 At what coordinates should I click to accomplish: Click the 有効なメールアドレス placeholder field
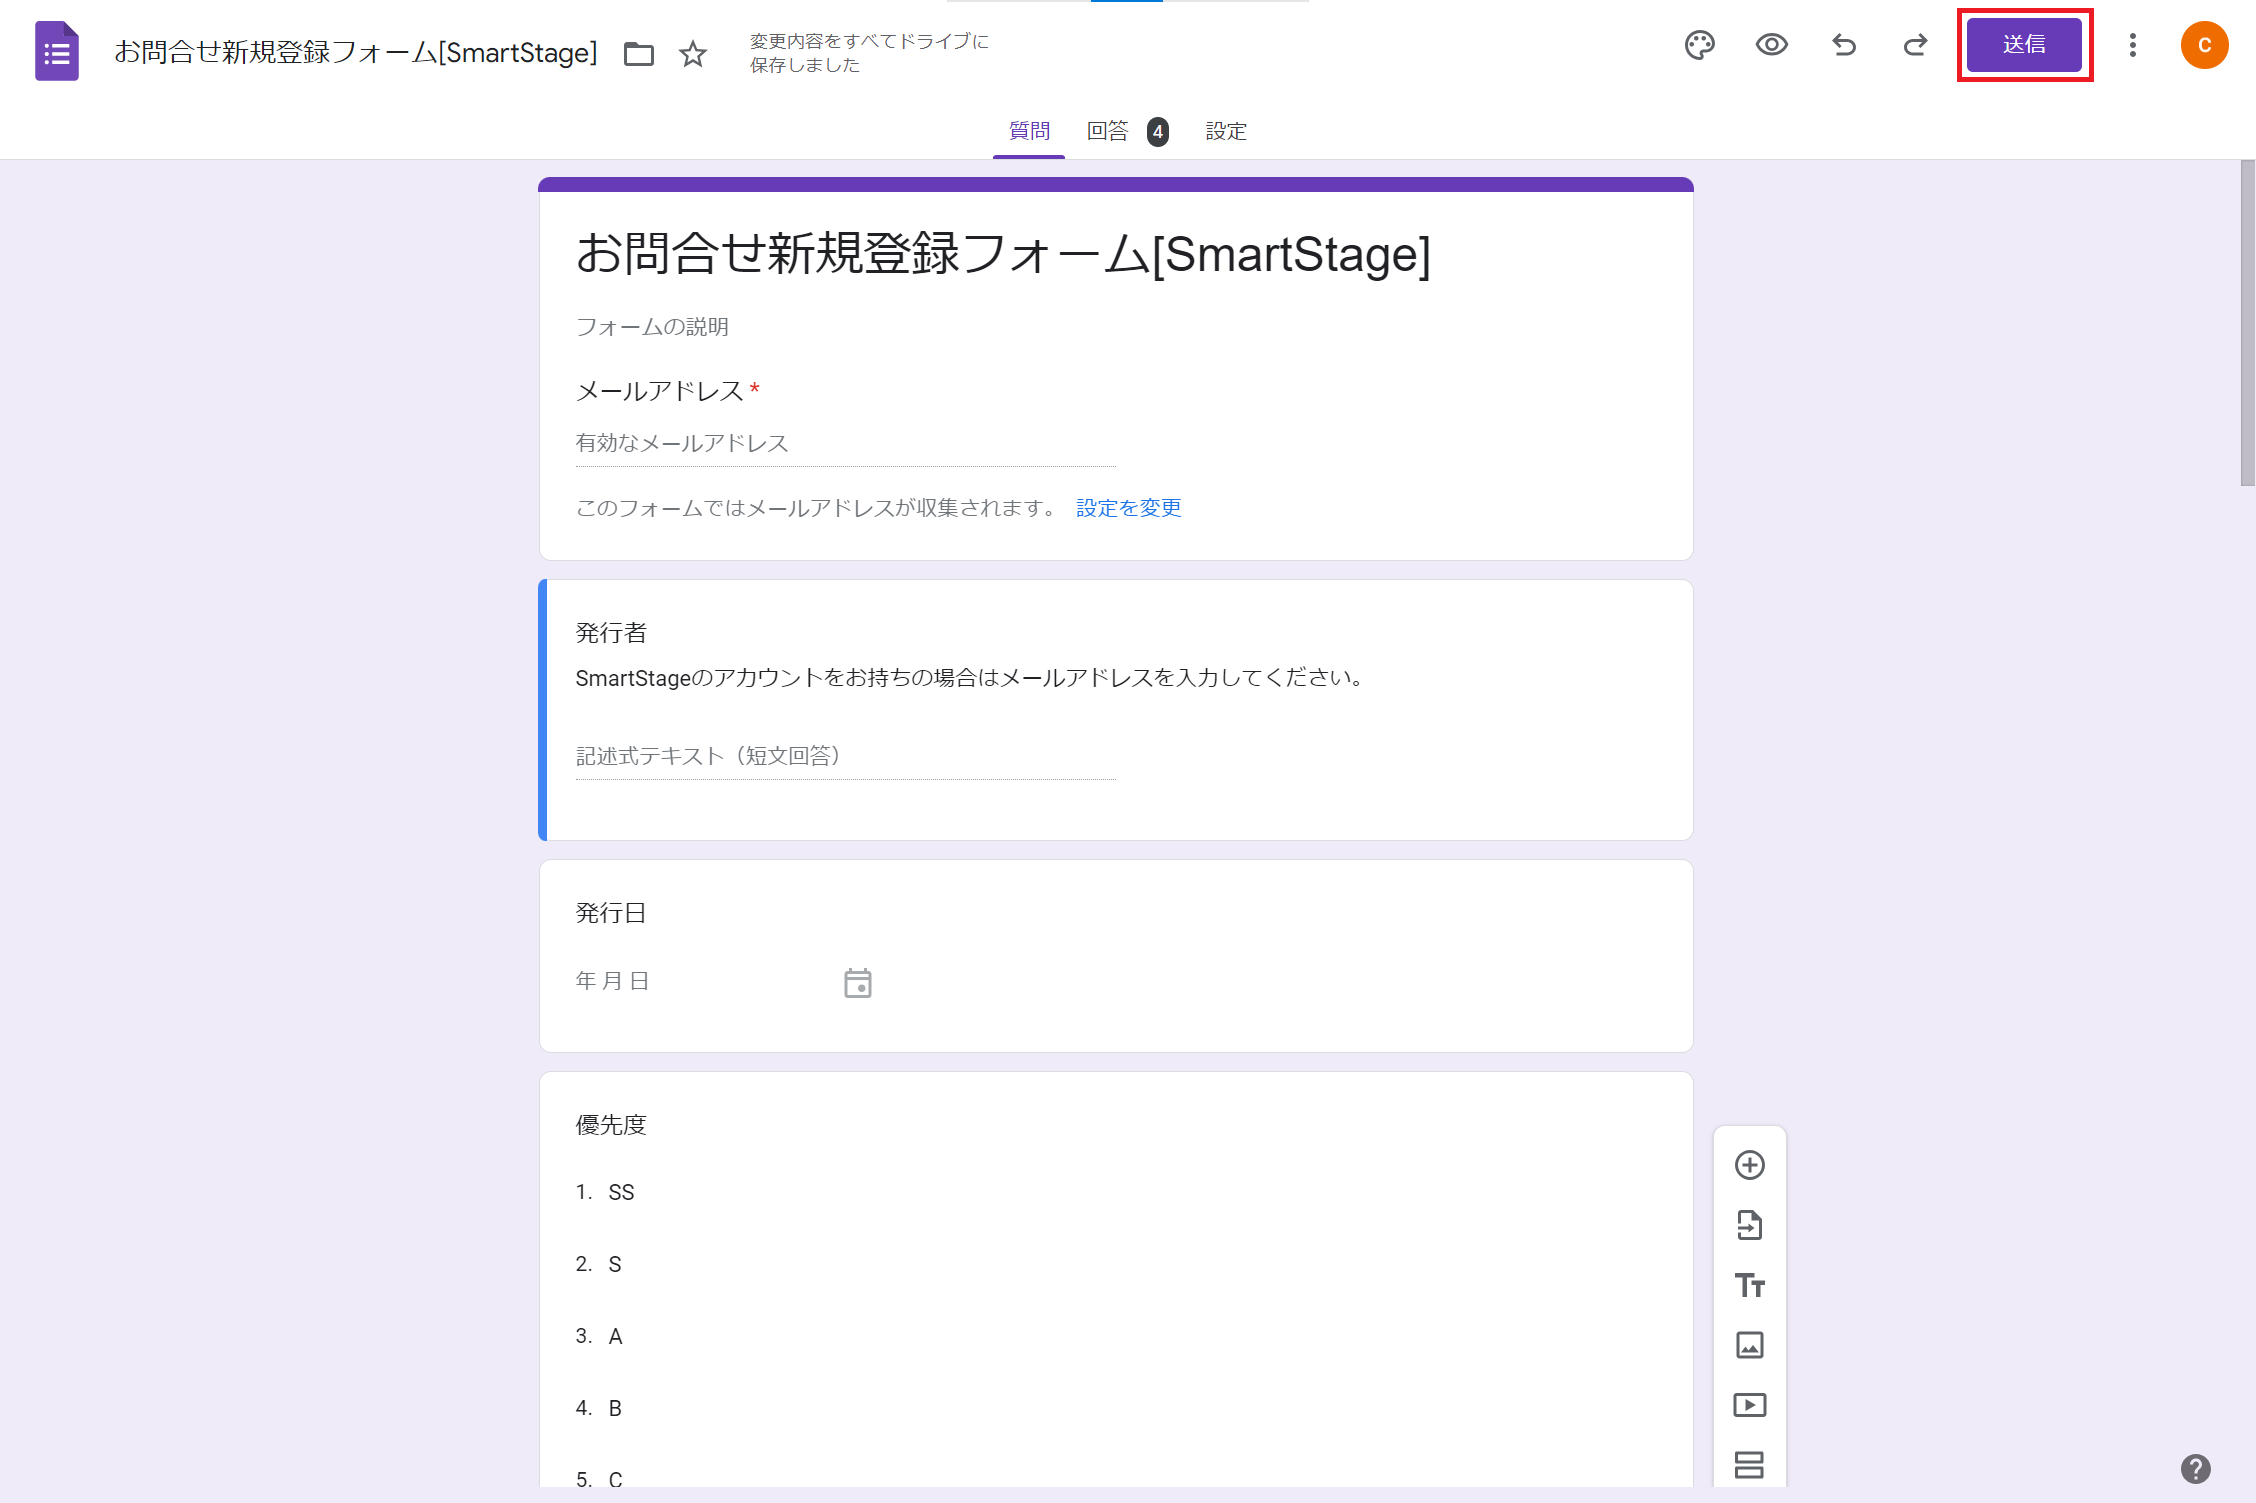tap(845, 443)
